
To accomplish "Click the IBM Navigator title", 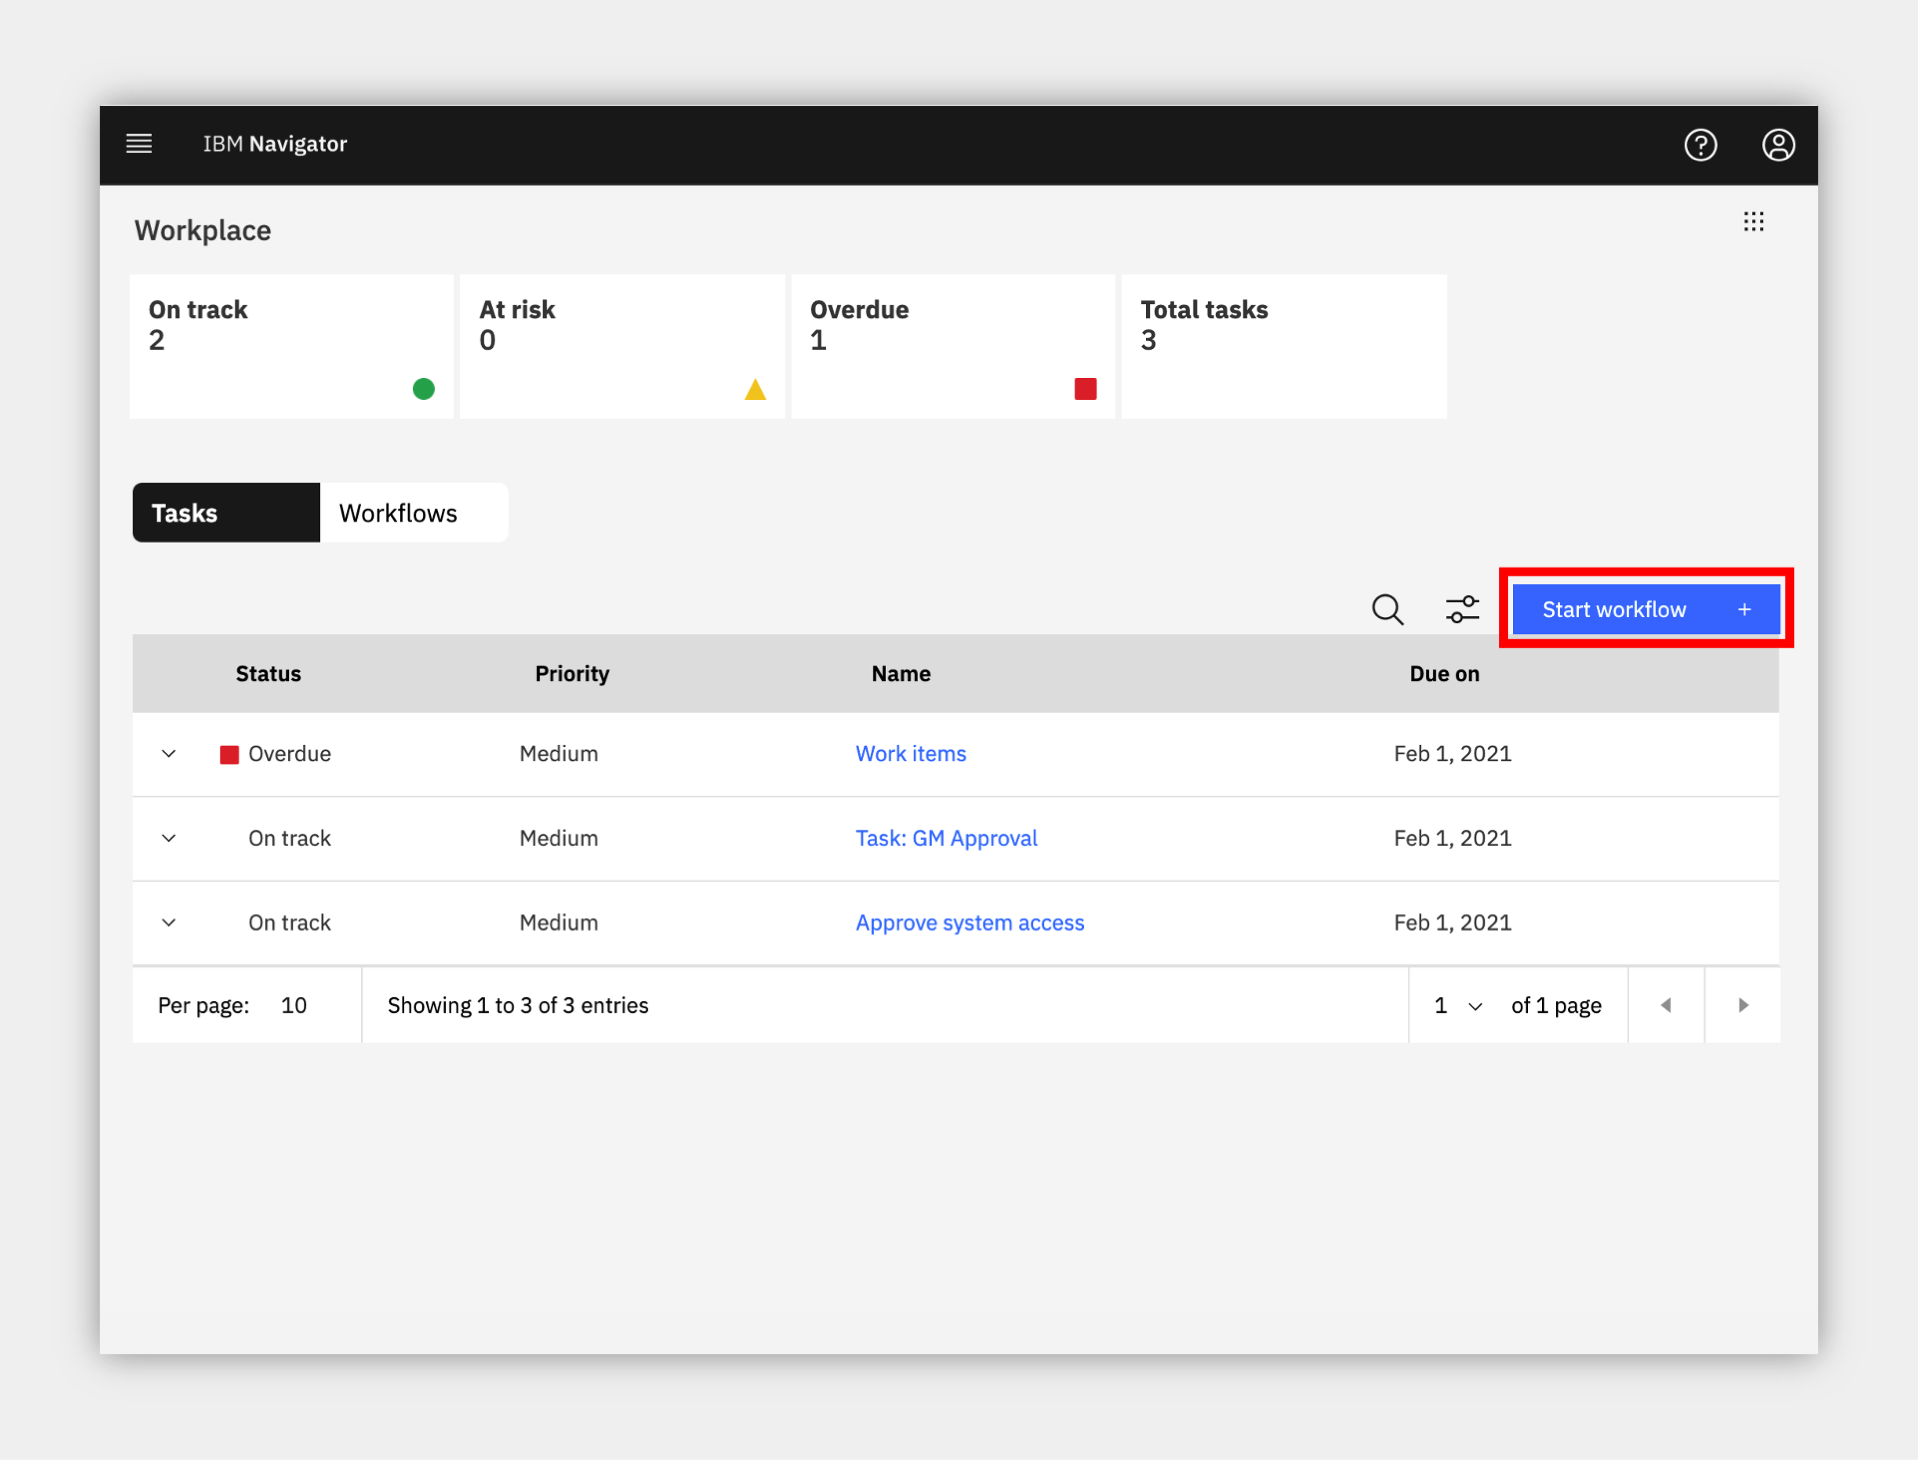I will tap(275, 144).
